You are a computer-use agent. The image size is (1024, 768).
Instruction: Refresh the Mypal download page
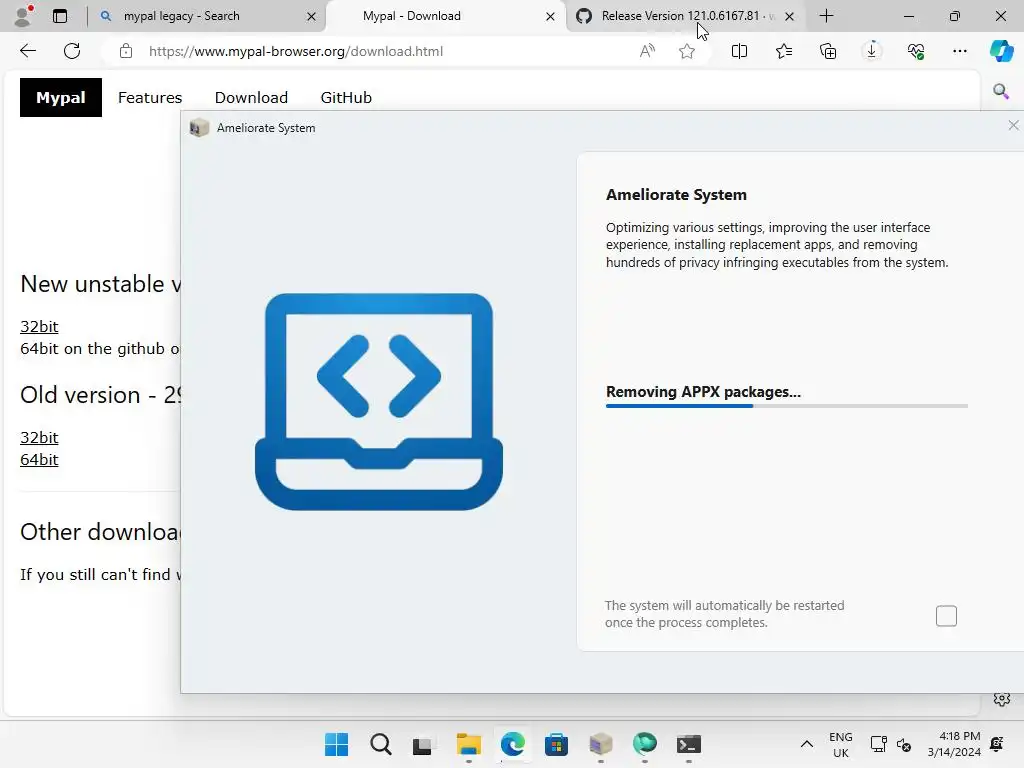72,51
